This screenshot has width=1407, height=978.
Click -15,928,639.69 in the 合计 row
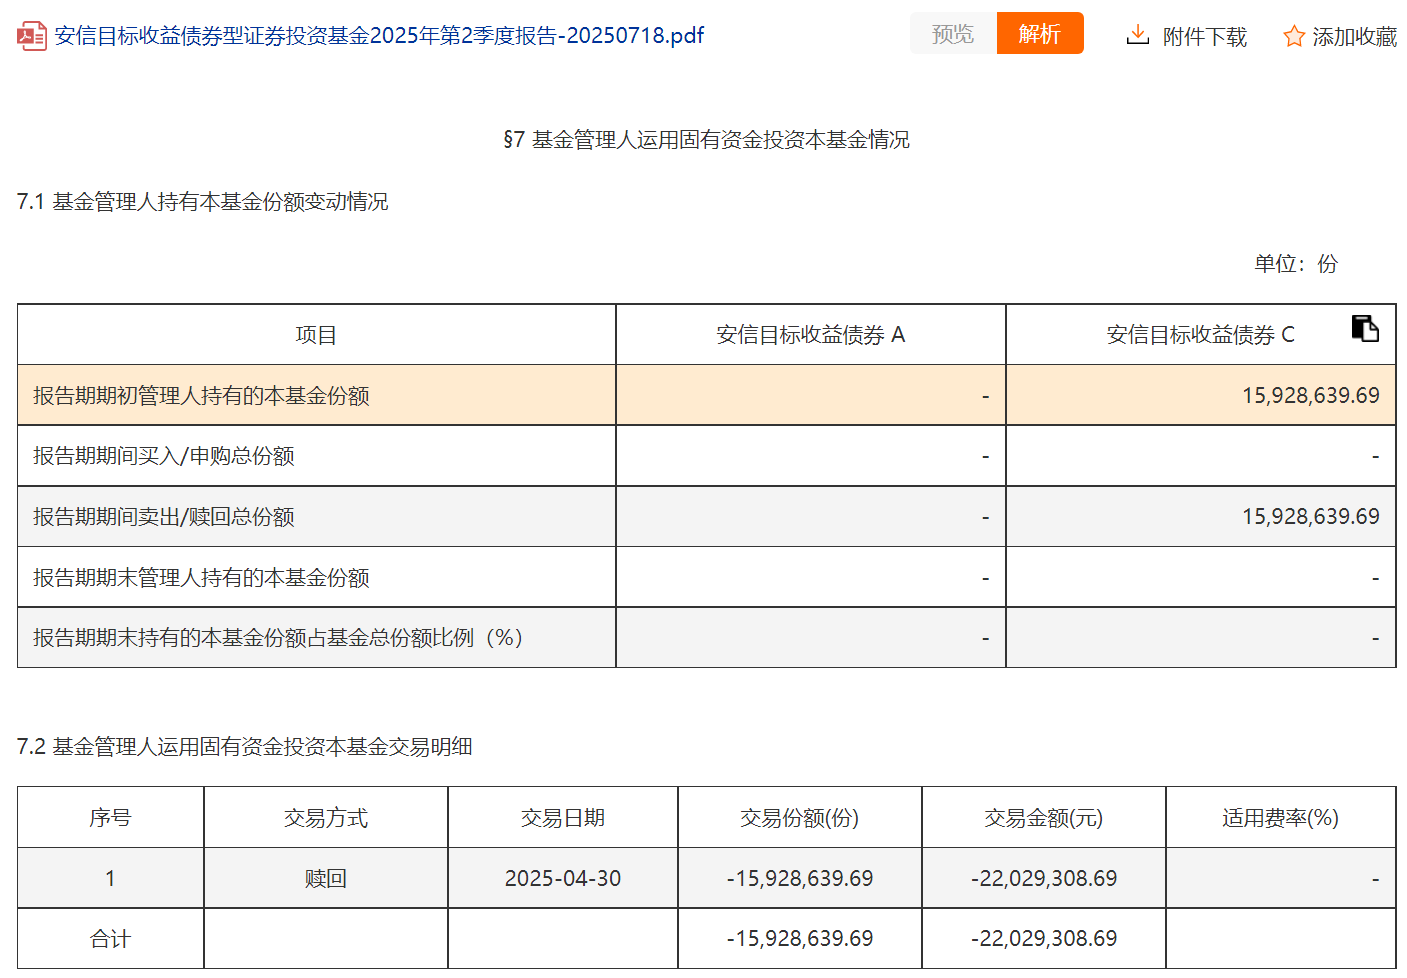[x=800, y=939]
